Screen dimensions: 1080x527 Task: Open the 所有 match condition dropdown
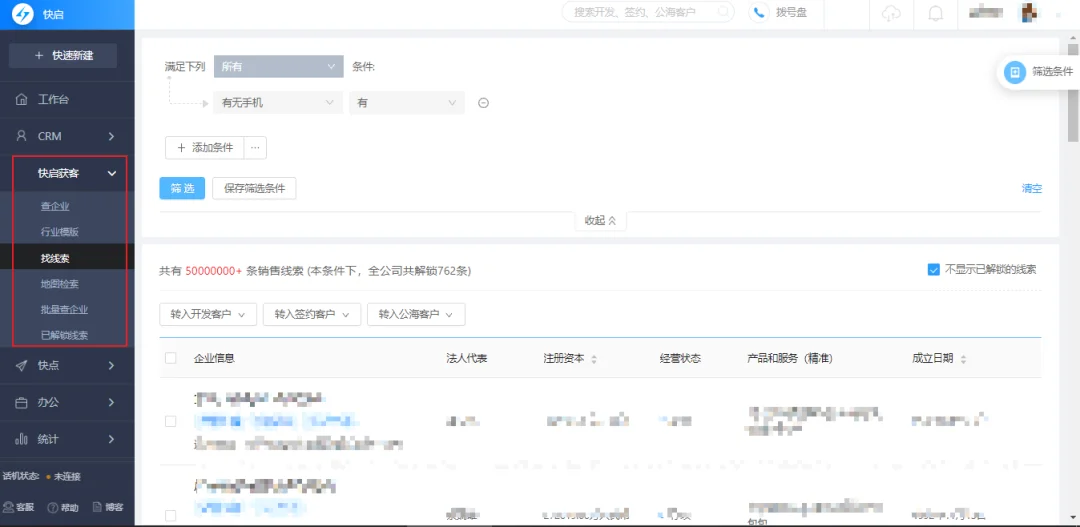point(278,67)
